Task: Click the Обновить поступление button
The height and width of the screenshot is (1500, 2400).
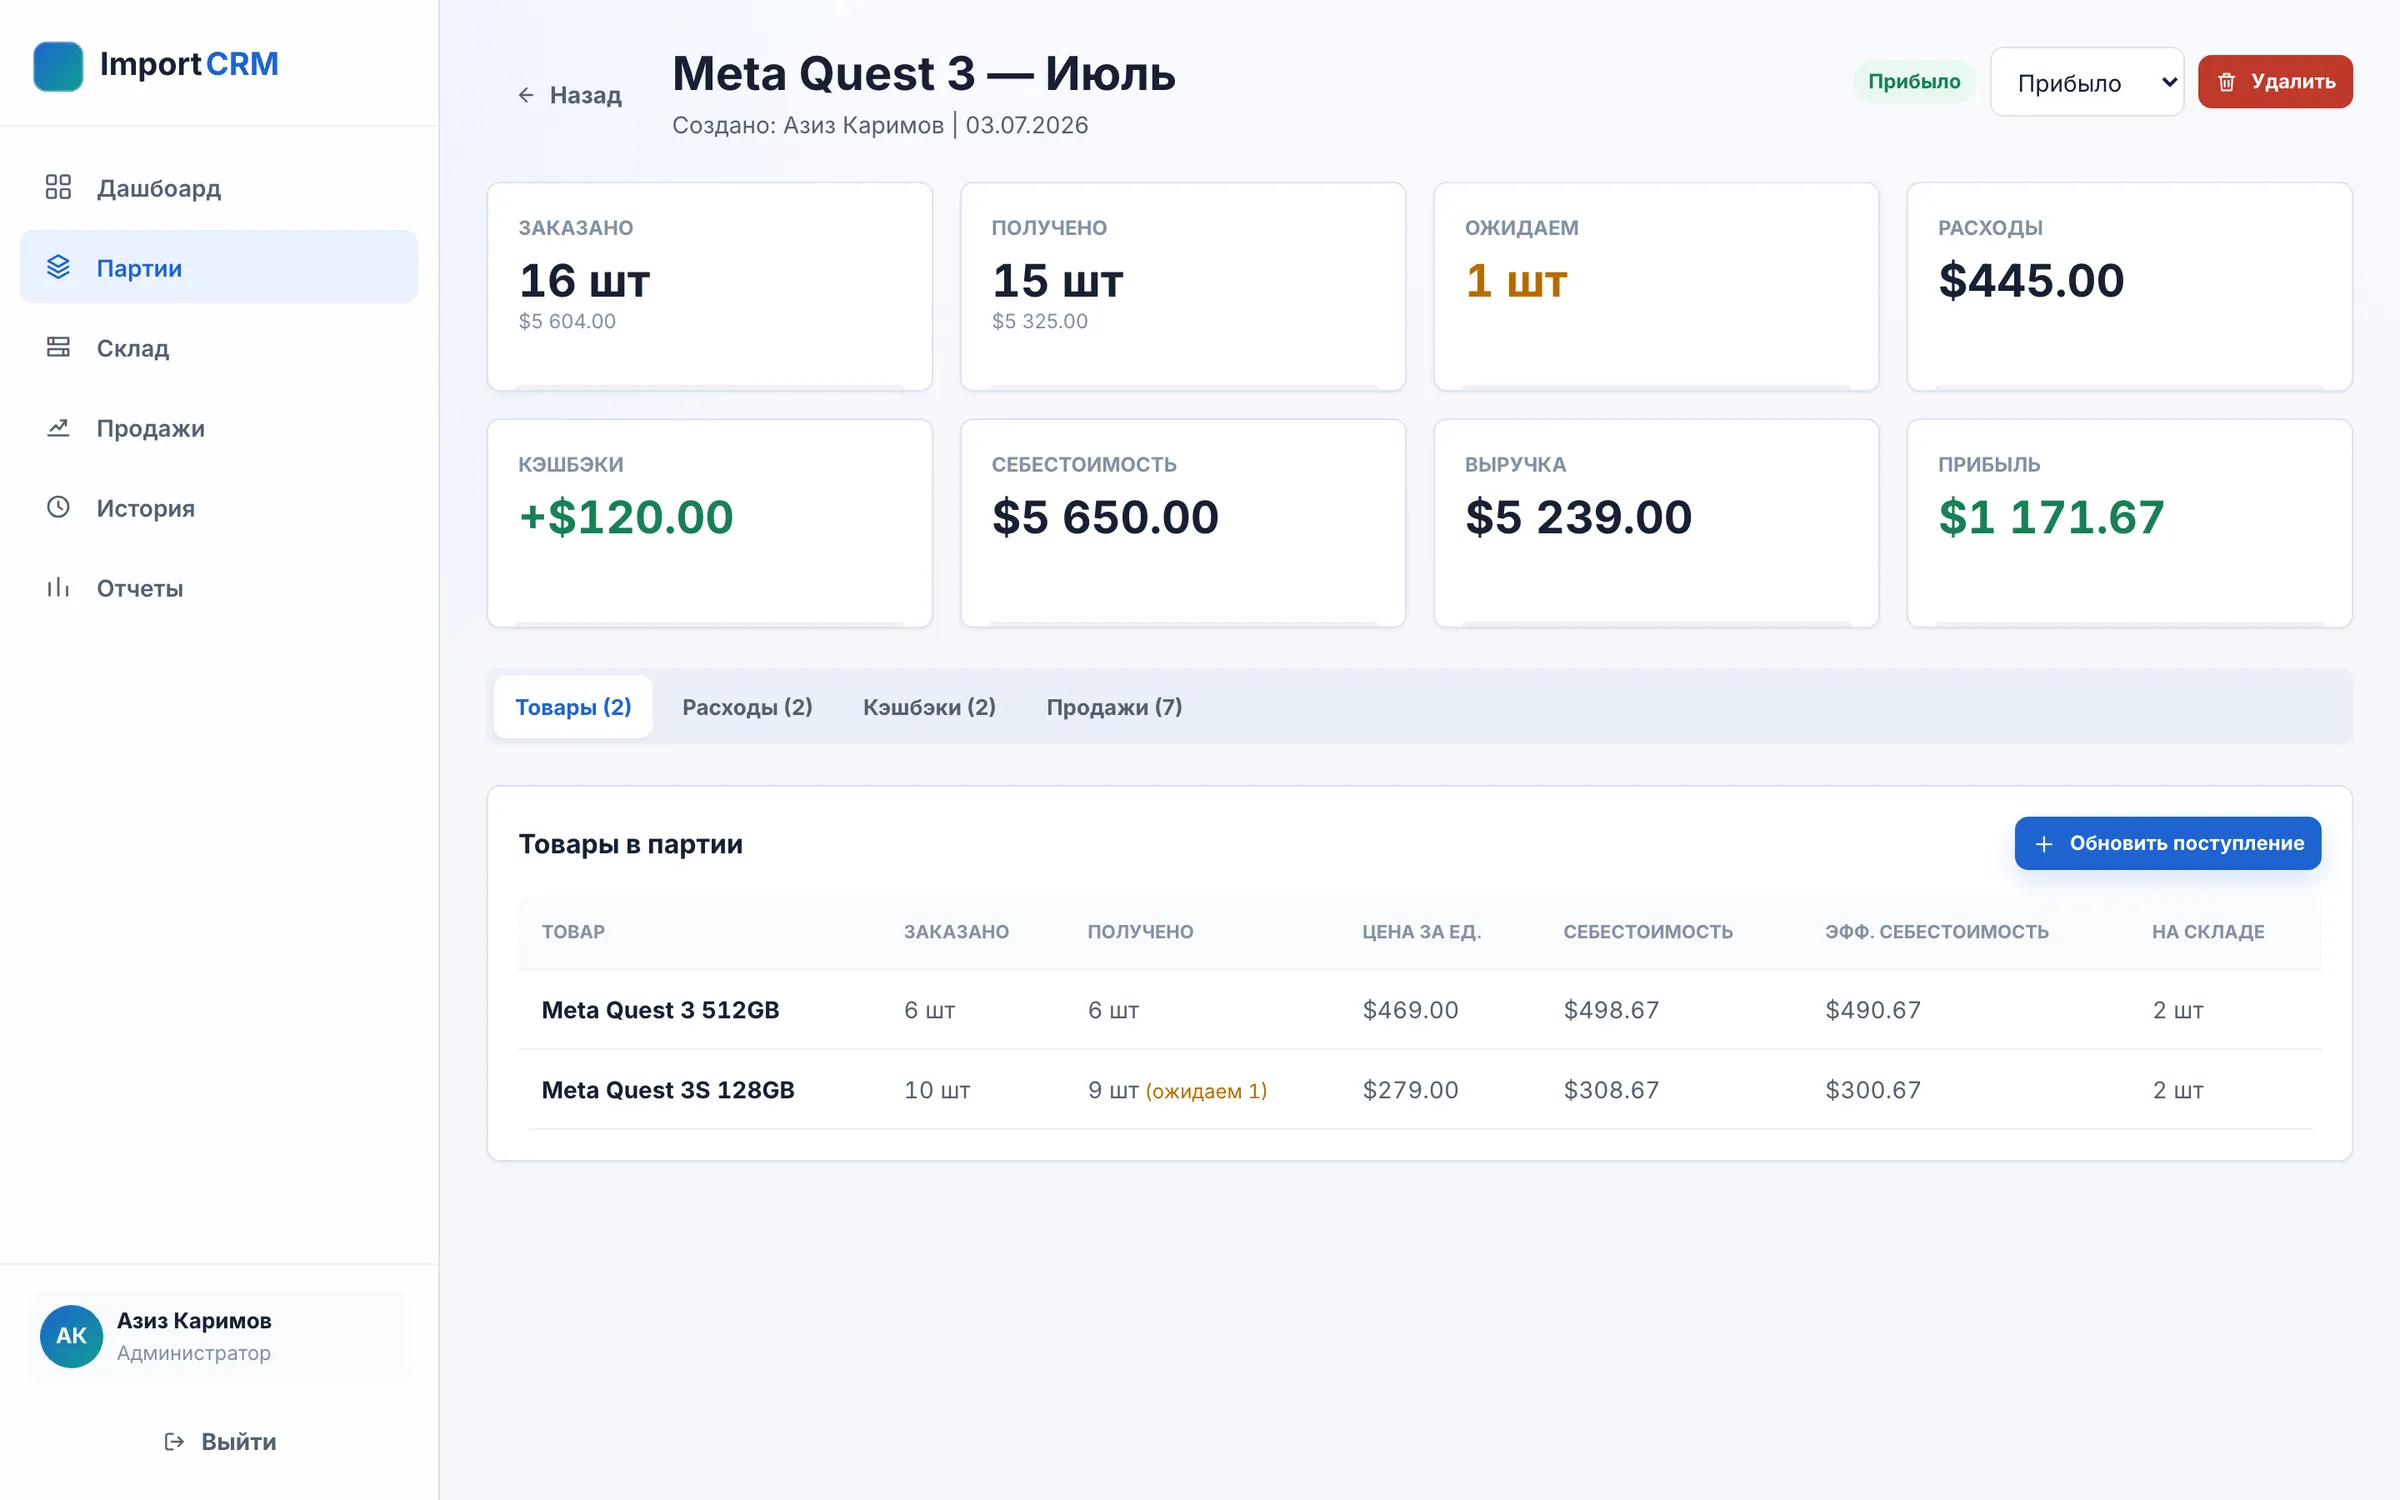Action: click(2168, 844)
